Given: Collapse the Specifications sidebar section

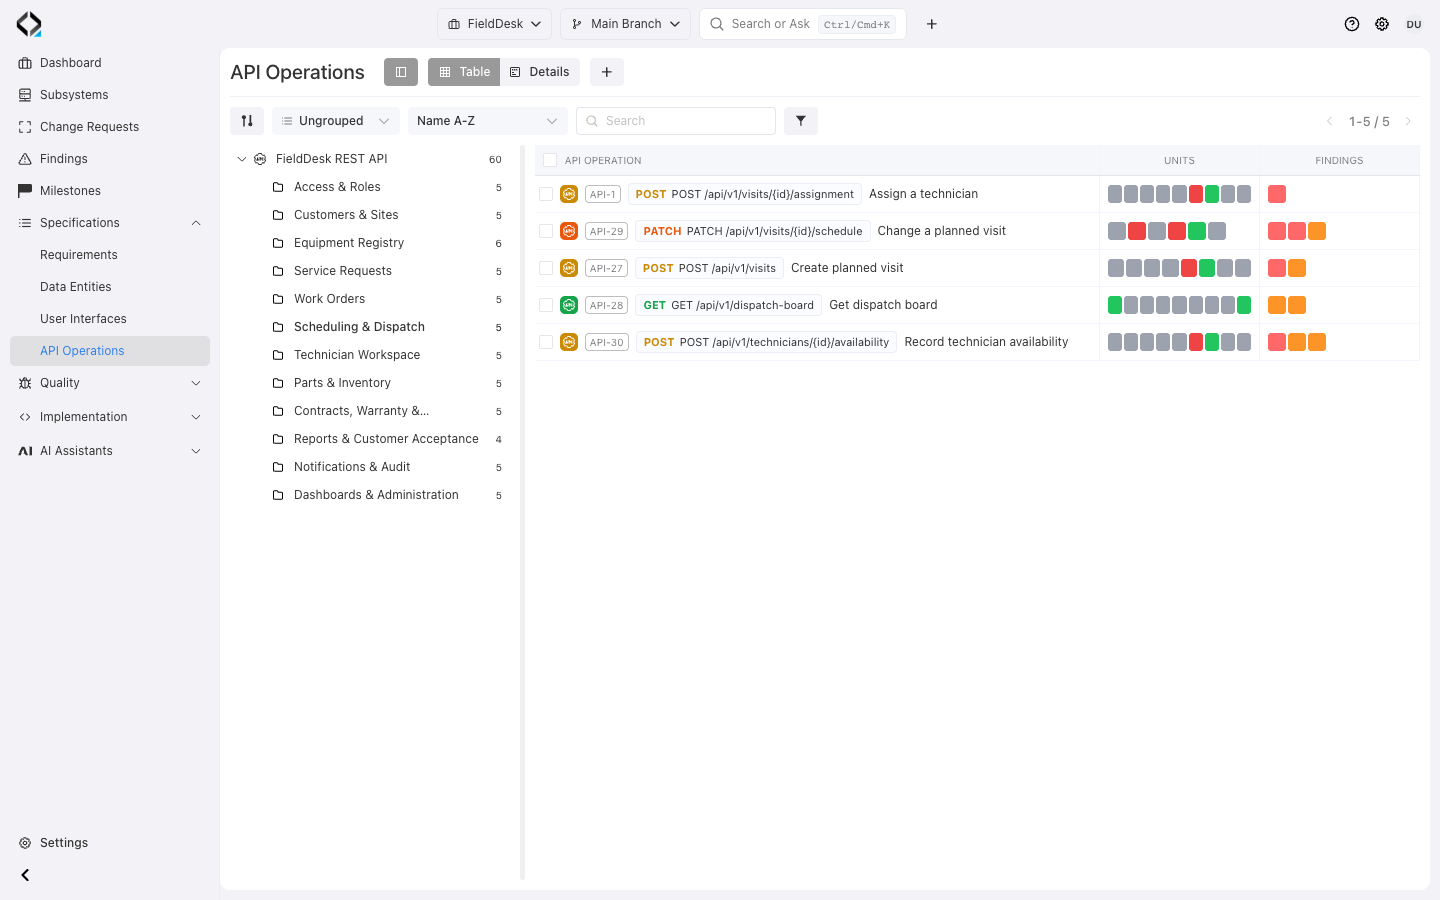Looking at the screenshot, I should point(196,223).
